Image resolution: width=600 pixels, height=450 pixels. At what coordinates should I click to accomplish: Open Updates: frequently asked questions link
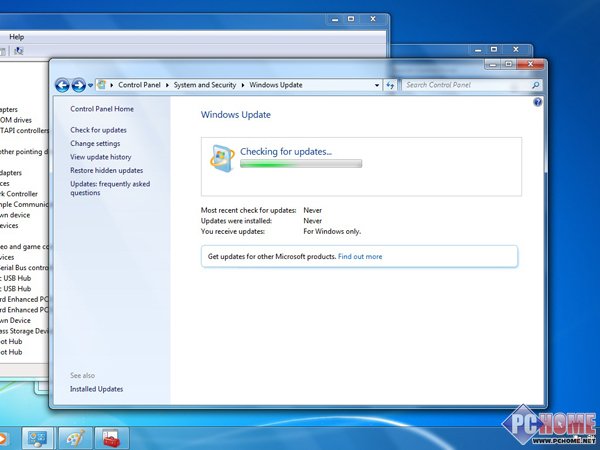point(110,188)
